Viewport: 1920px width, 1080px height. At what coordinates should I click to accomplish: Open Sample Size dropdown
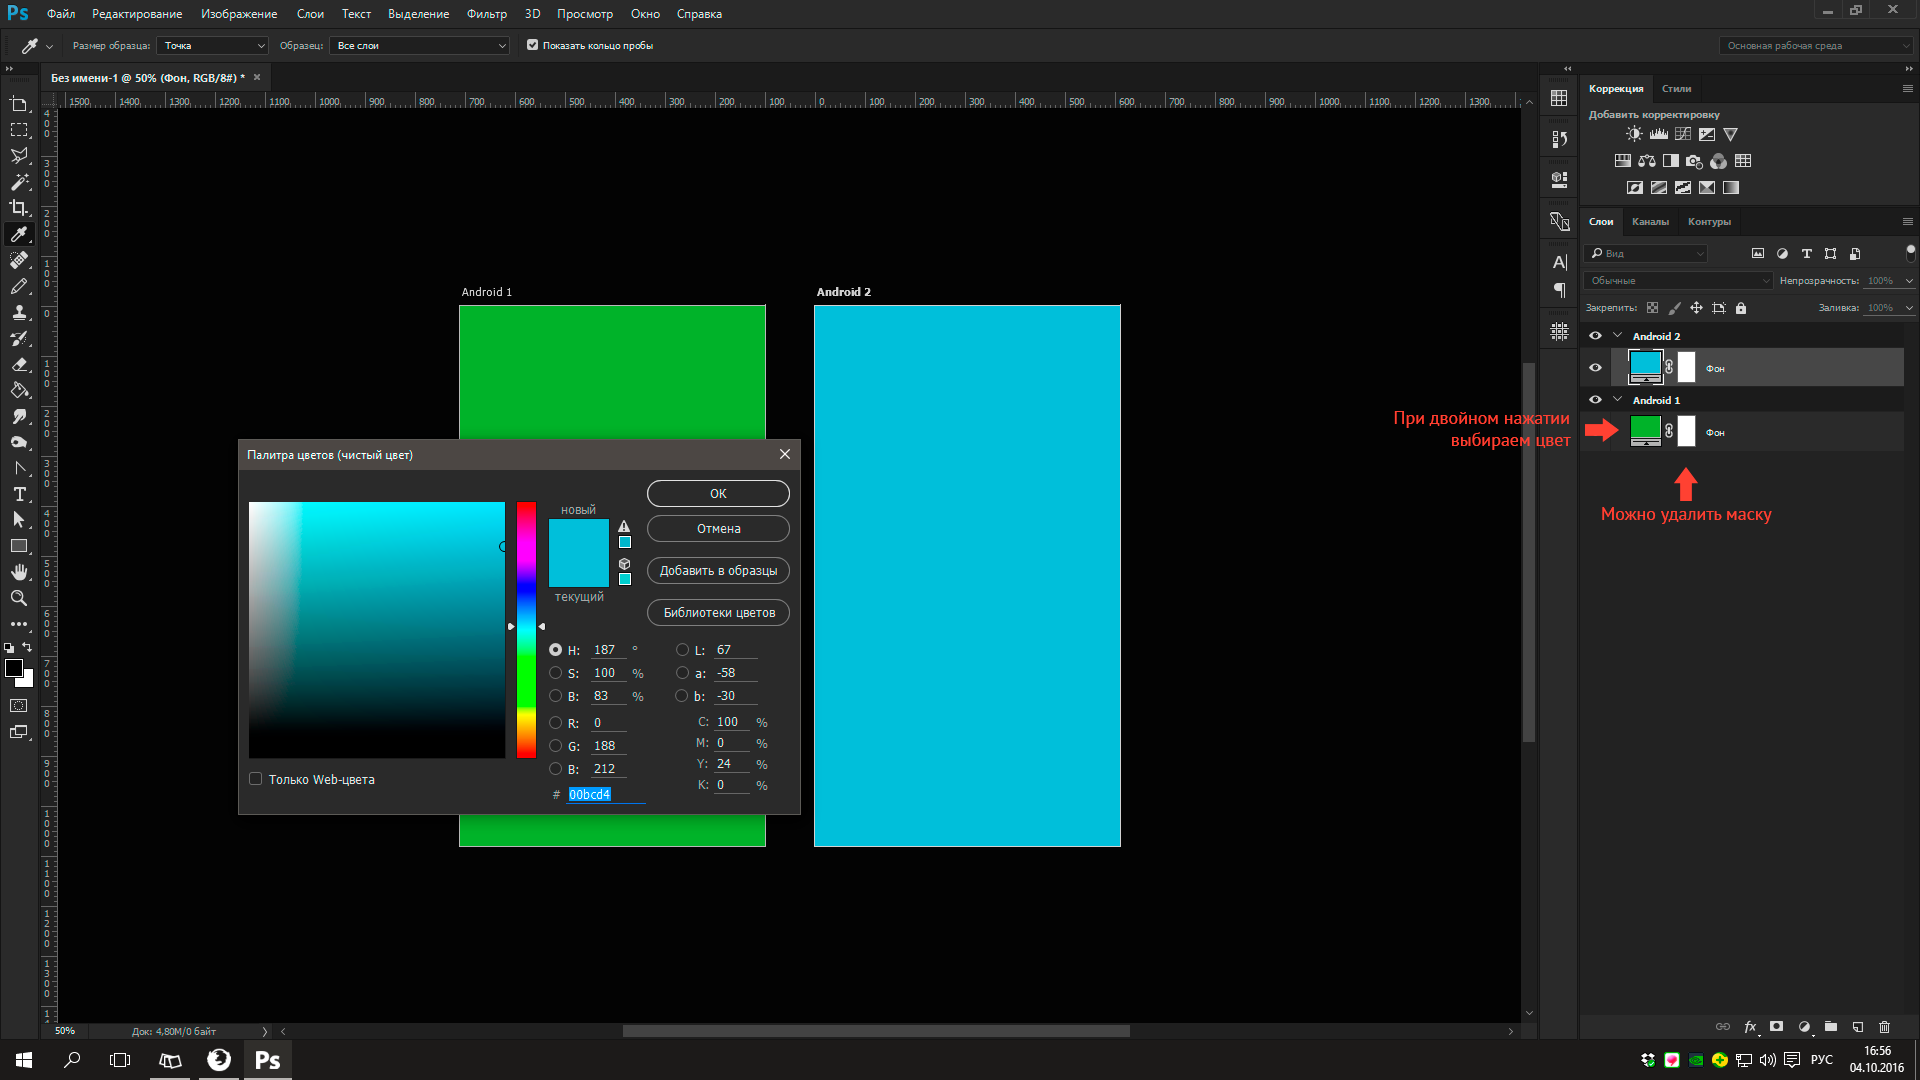(x=214, y=46)
